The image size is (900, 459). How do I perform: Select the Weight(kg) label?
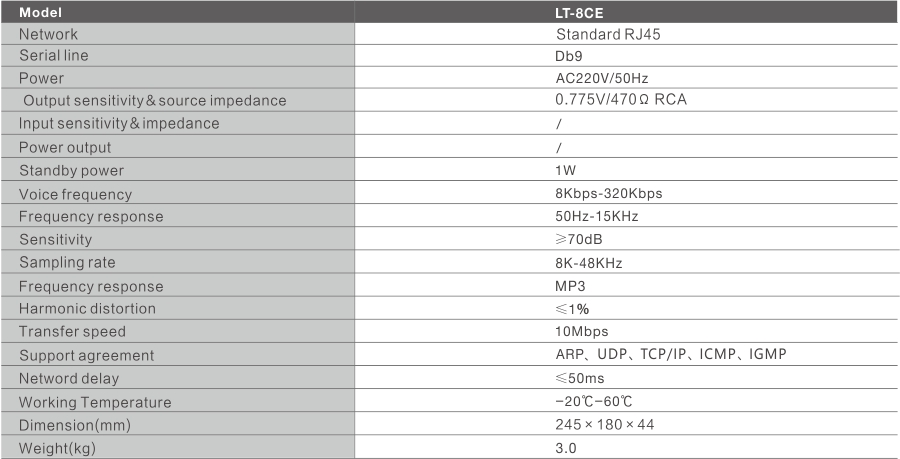coord(57,449)
